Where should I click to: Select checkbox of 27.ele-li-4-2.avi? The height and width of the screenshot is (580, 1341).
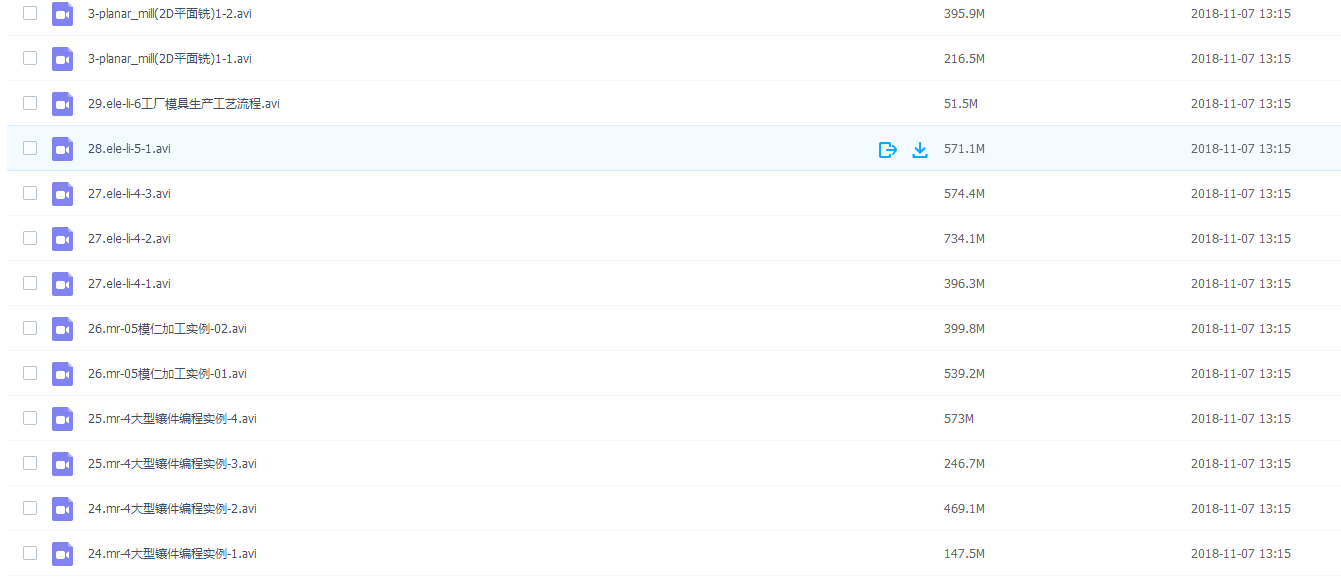(30, 238)
